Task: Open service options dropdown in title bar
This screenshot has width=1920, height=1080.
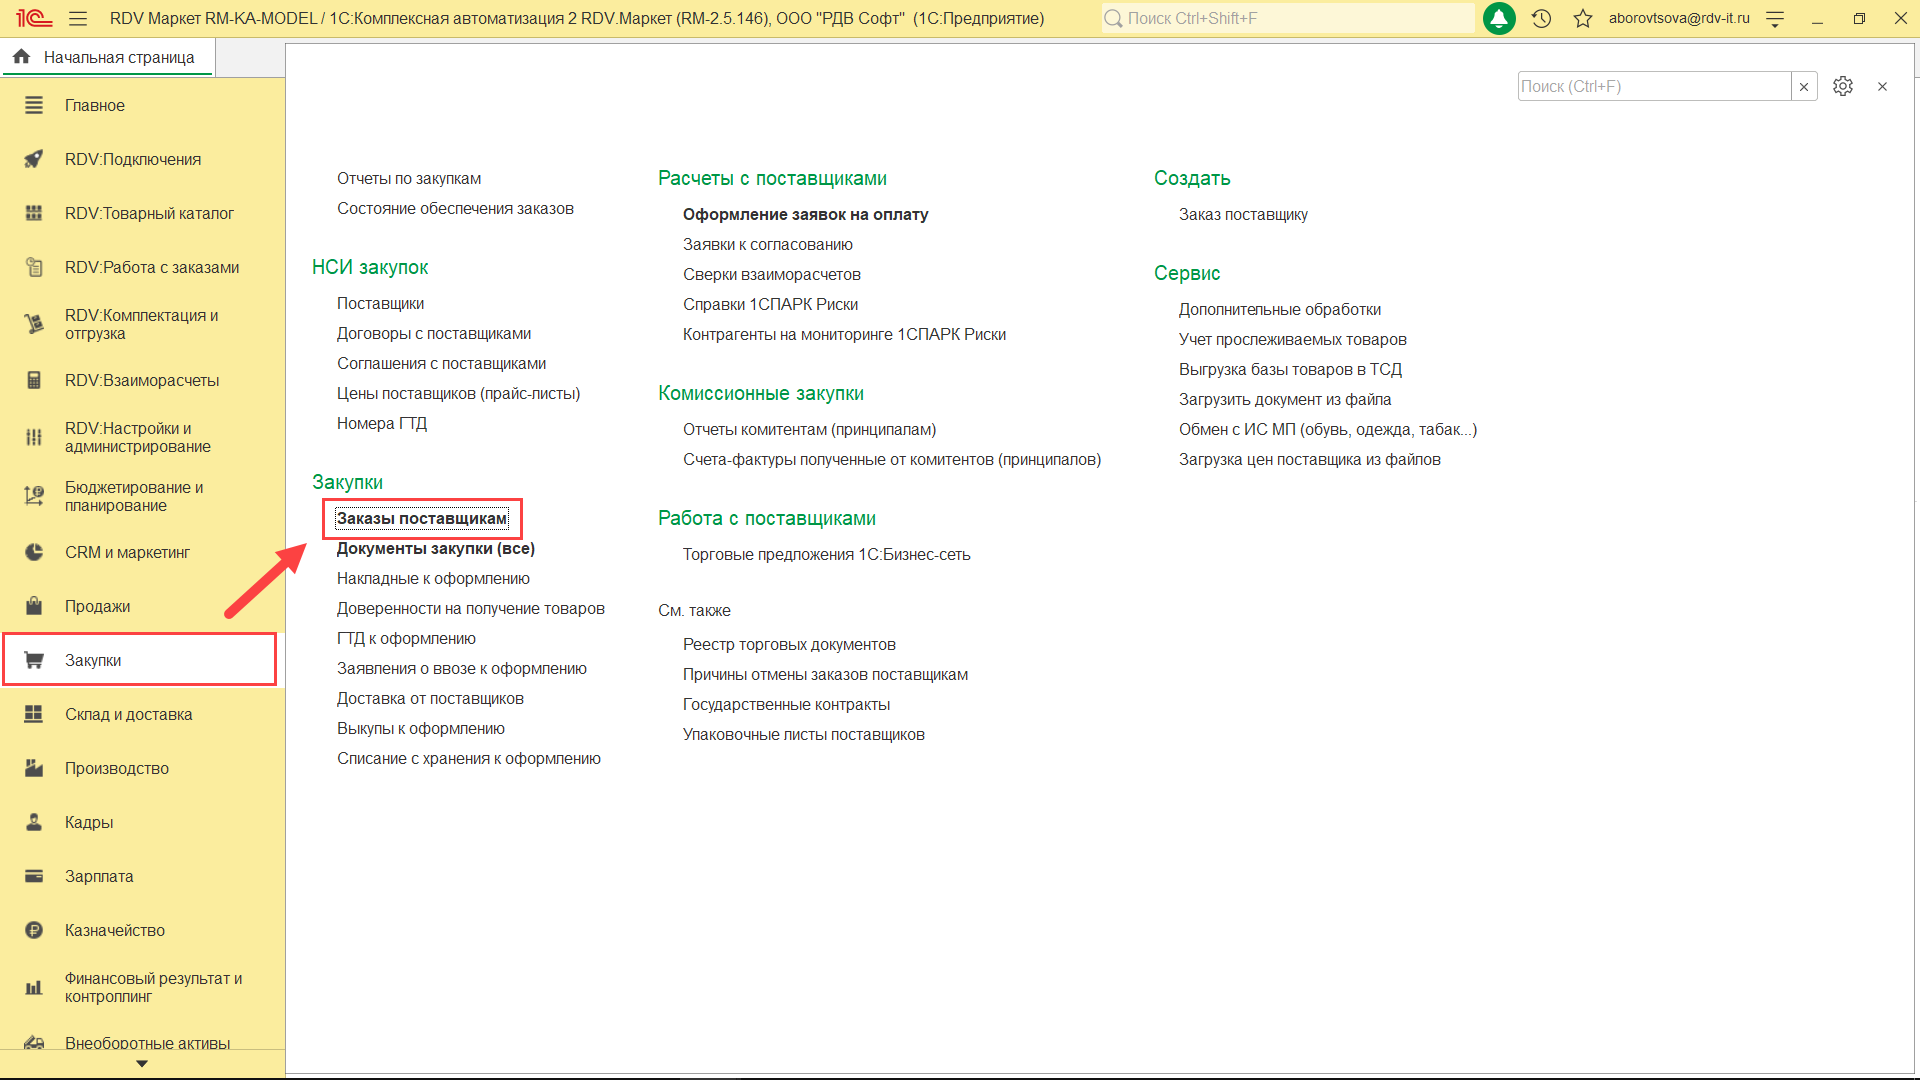Action: [x=1775, y=18]
